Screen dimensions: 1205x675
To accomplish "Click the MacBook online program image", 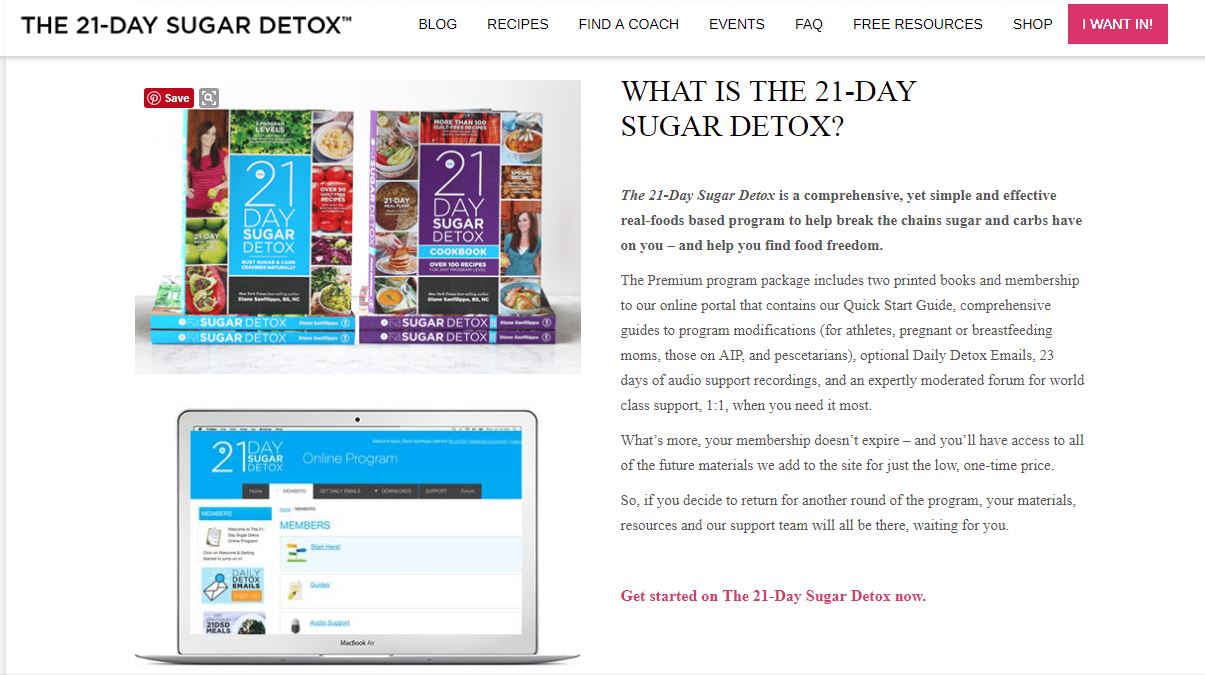I will point(357,536).
